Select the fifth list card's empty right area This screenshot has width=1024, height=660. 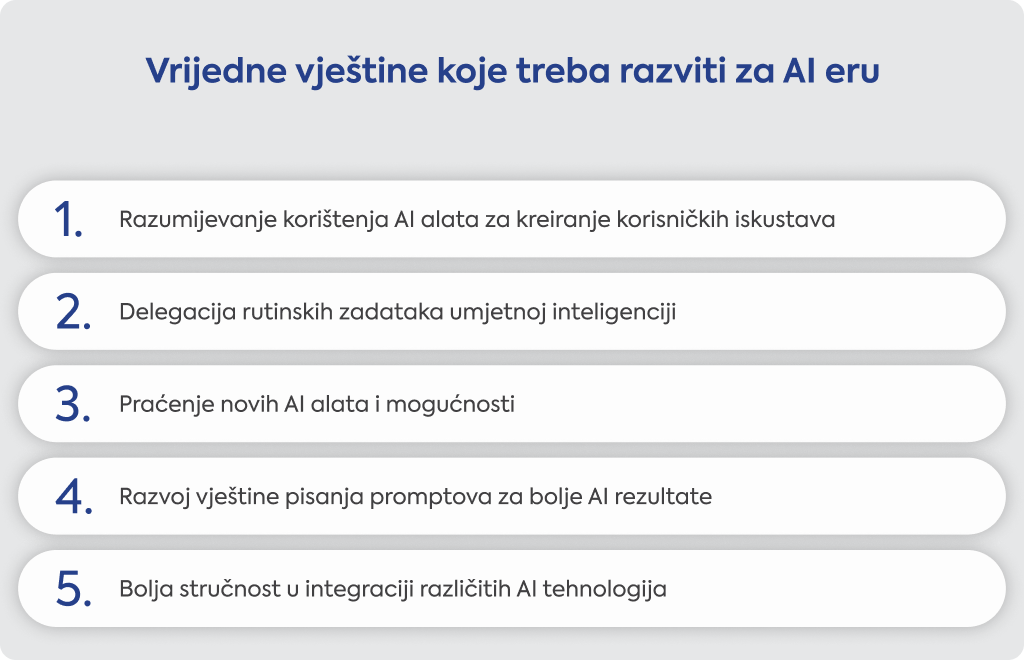(833, 589)
